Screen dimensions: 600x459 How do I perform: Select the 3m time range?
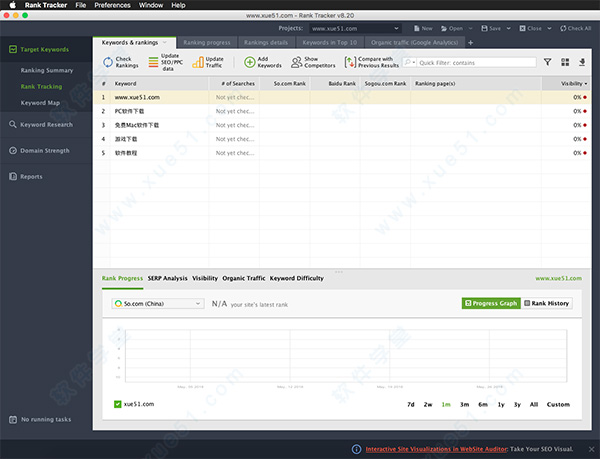[464, 404]
